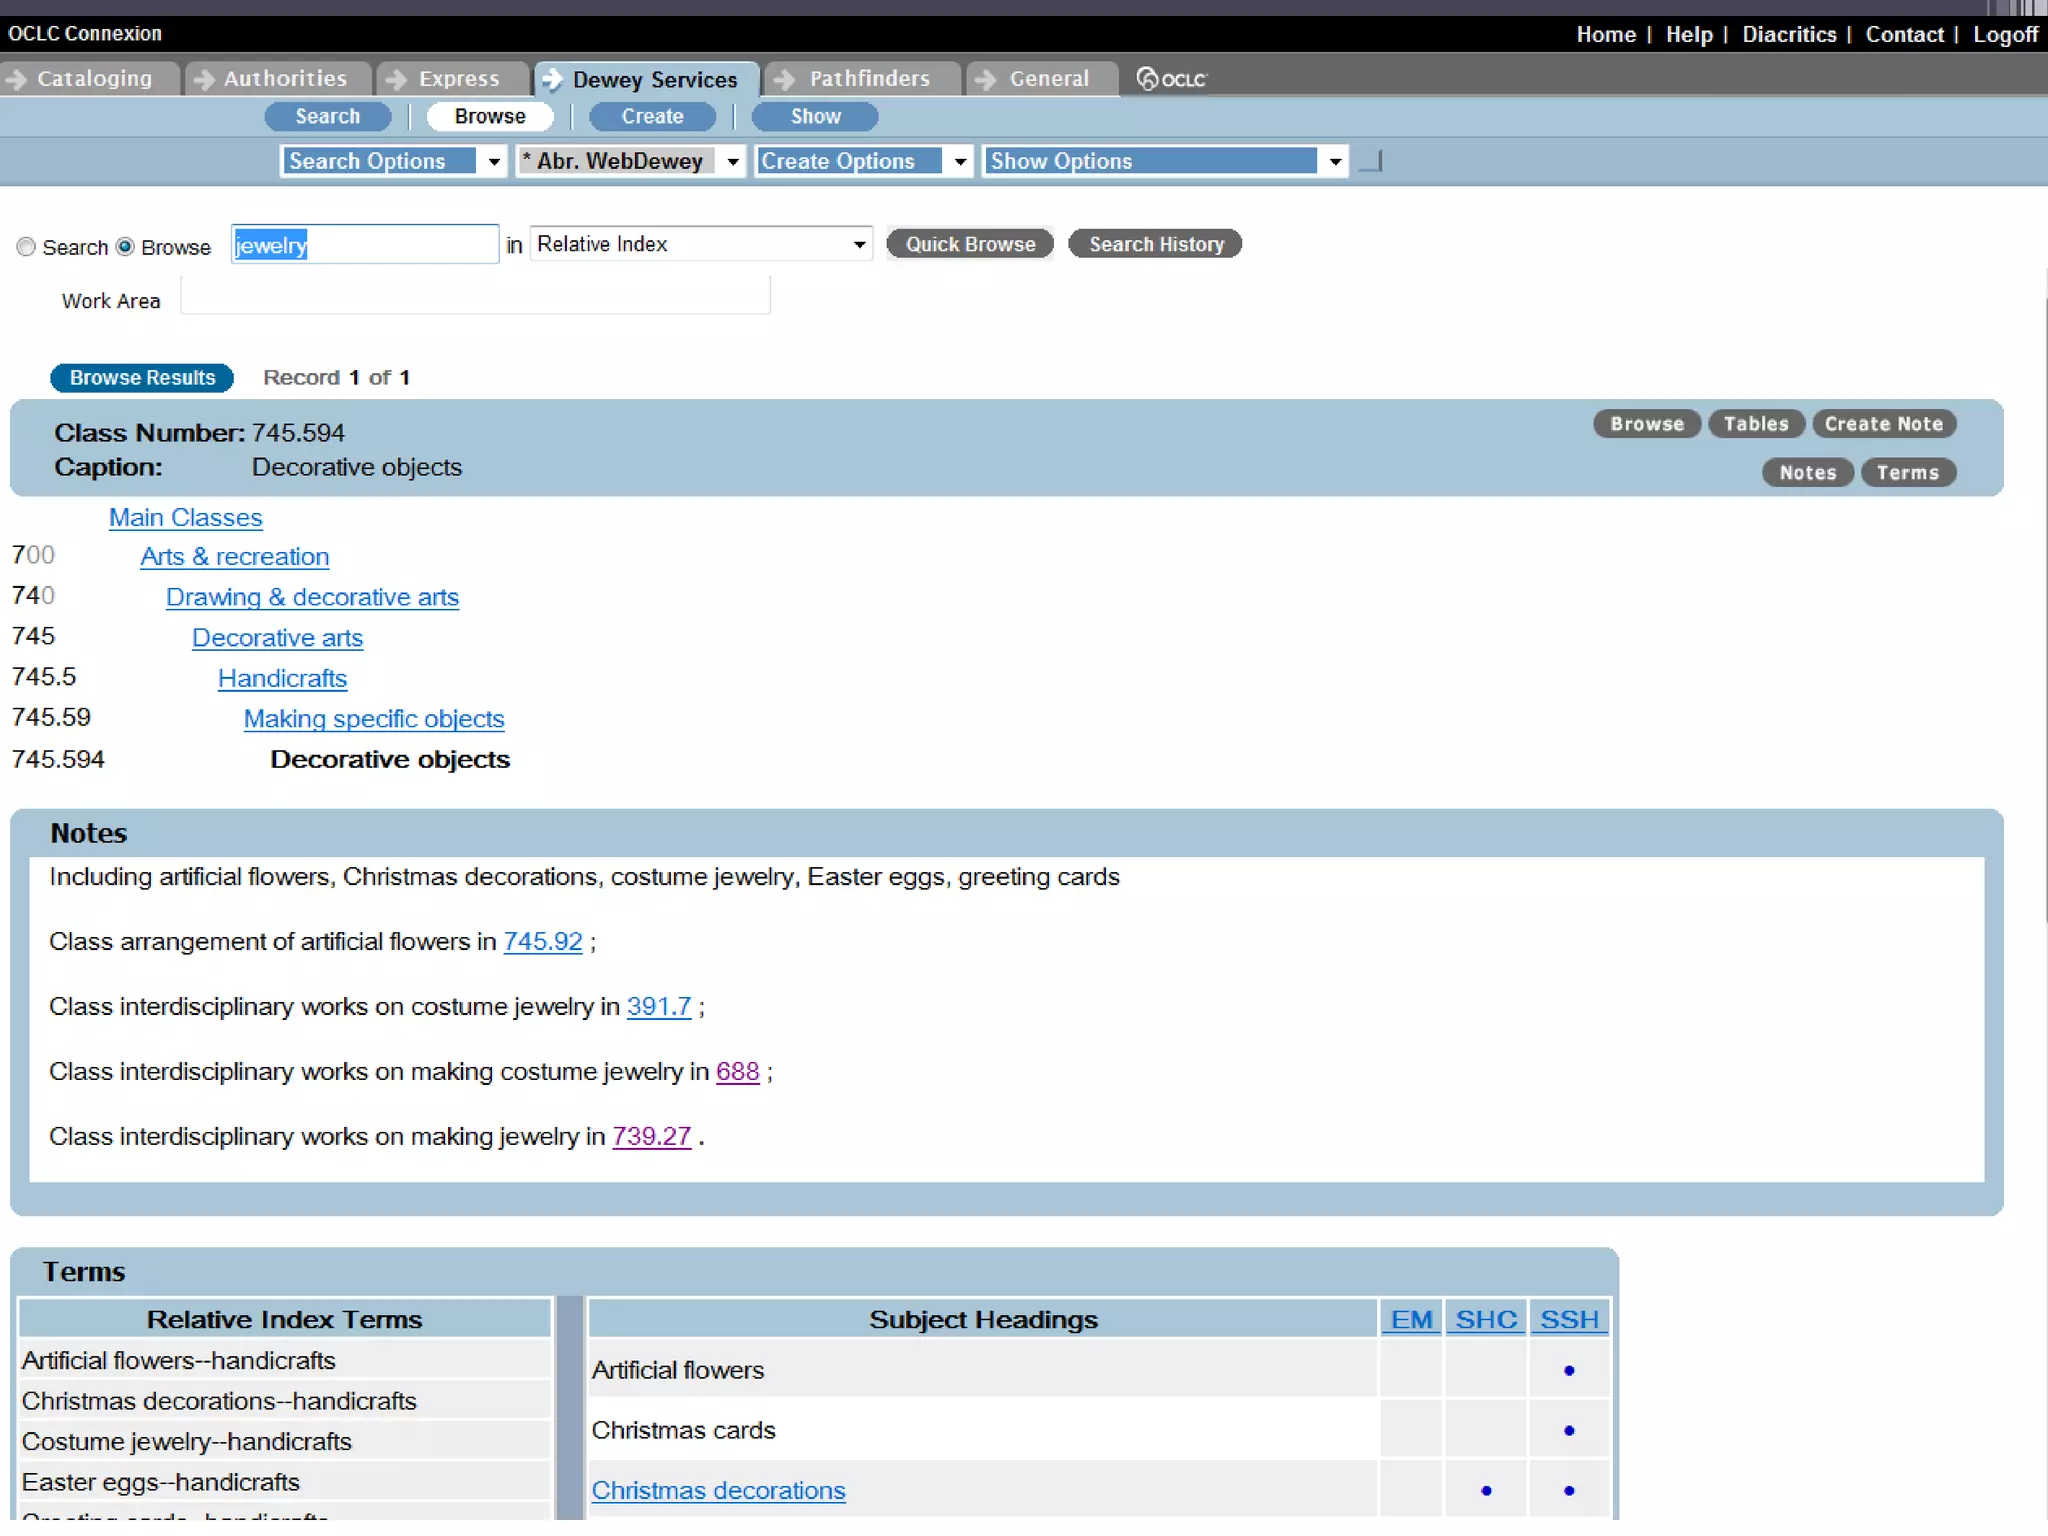This screenshot has height=1536, width=2048.
Task: Follow the 739.27 class number link
Action: click(651, 1137)
